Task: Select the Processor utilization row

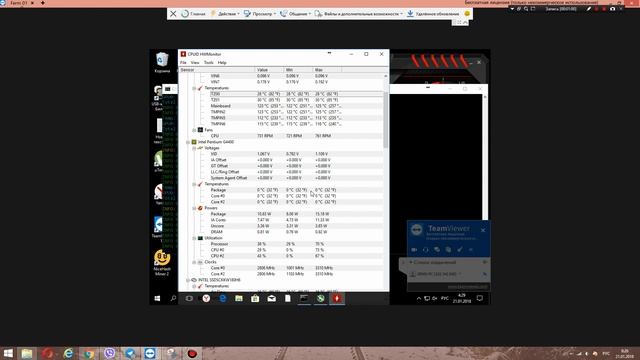Action: [282, 244]
